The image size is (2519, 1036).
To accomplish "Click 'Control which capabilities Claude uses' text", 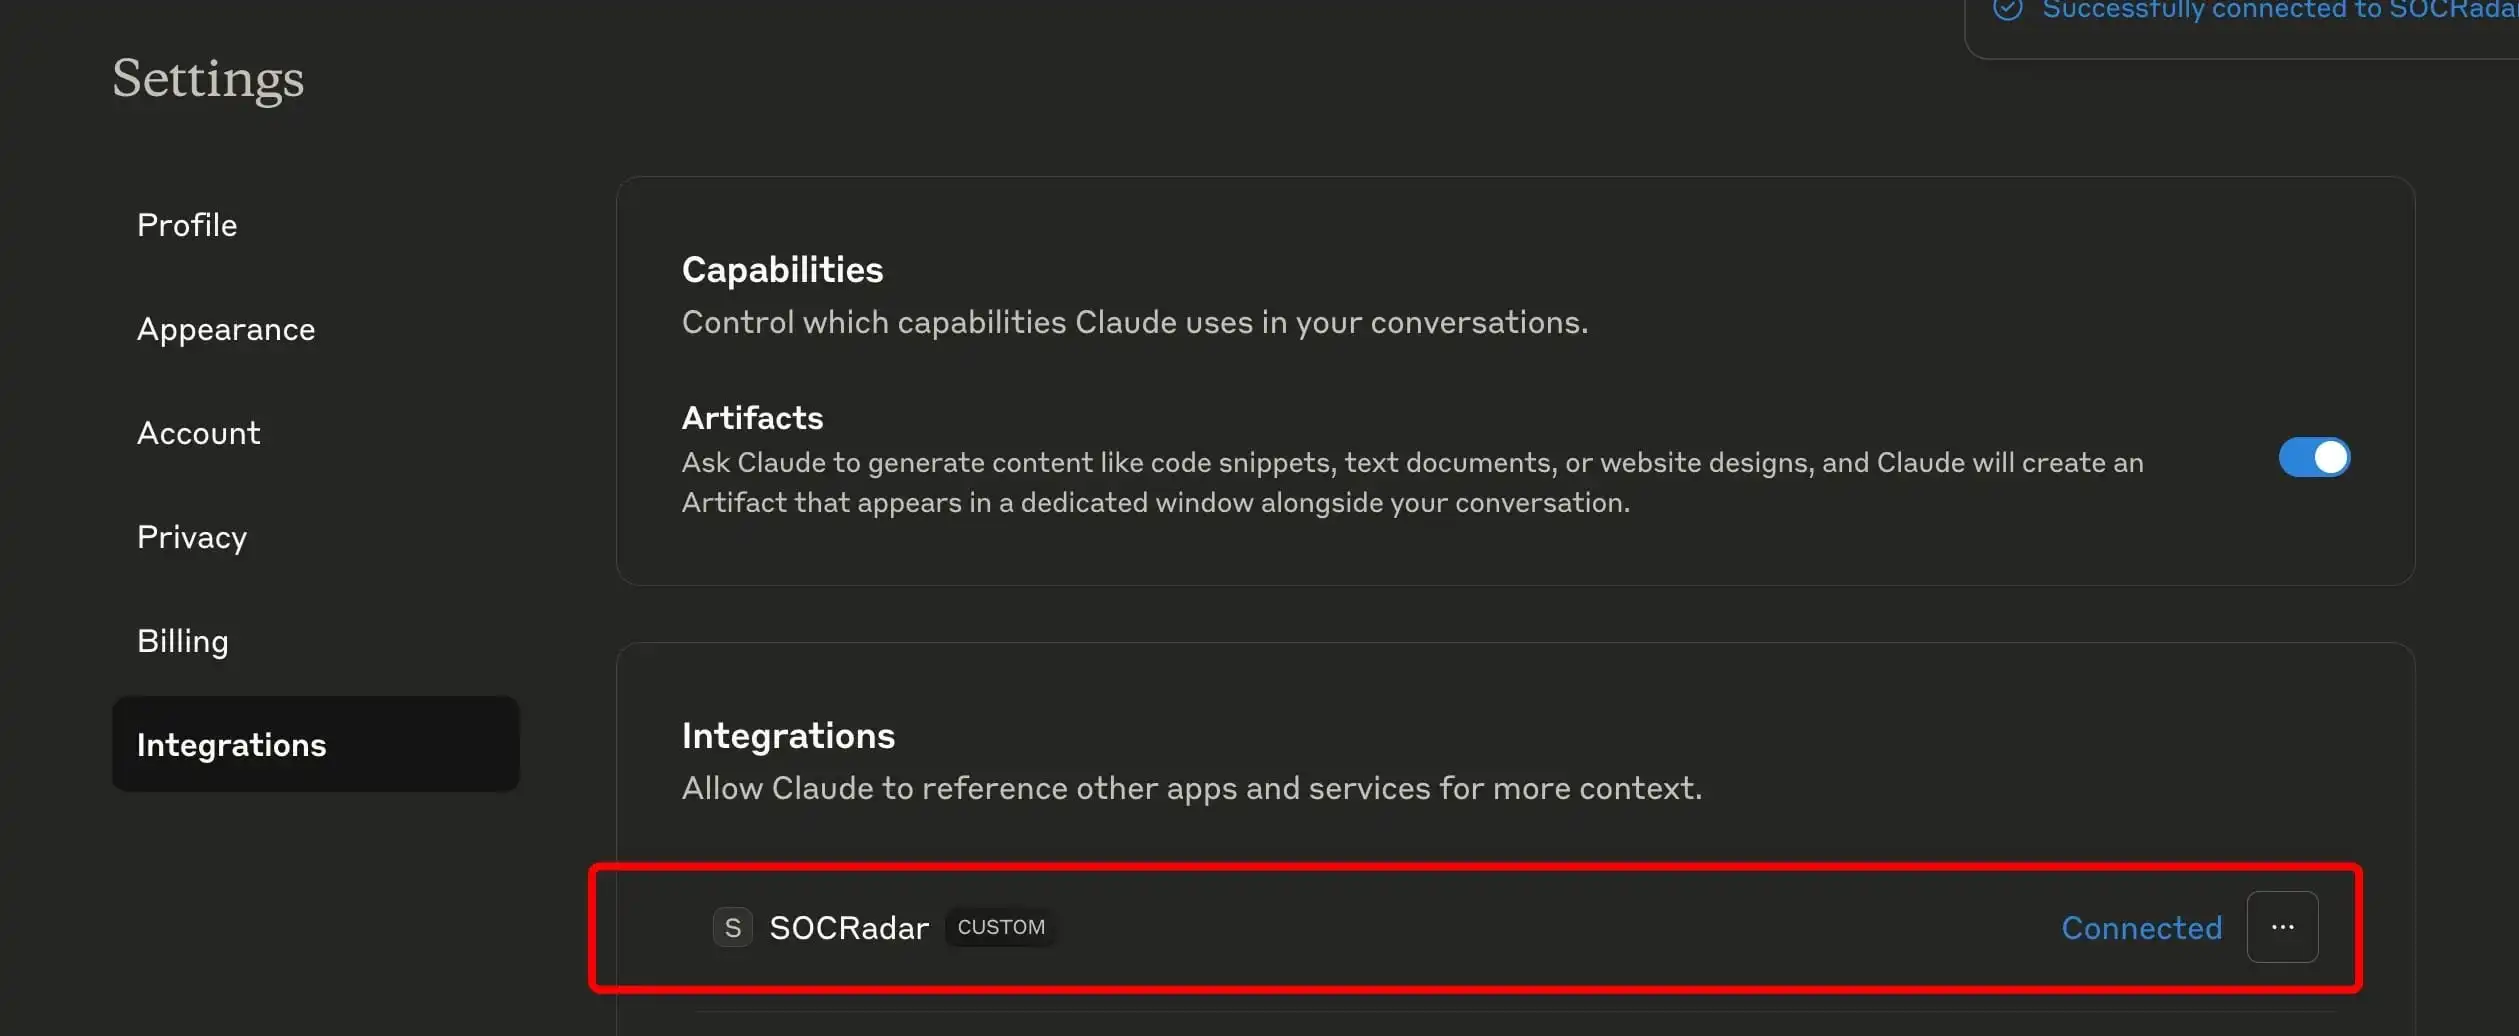I will point(1134,323).
